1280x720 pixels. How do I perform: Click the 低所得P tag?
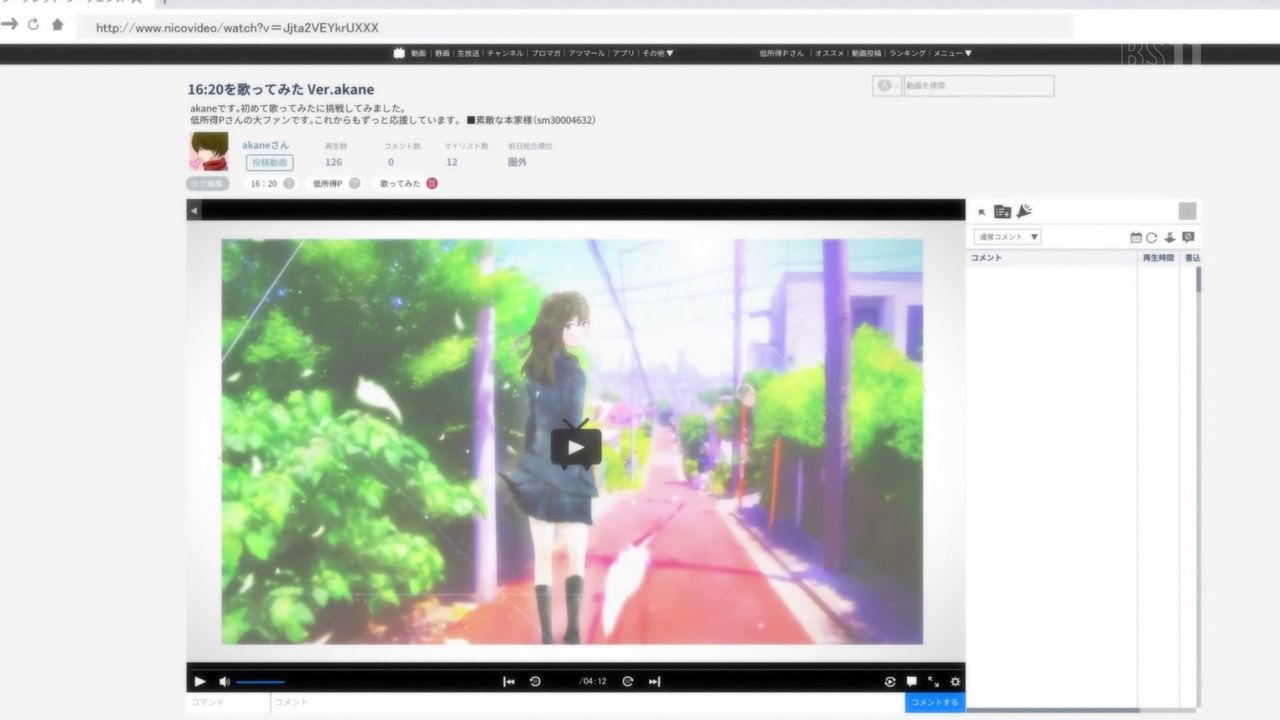(328, 184)
